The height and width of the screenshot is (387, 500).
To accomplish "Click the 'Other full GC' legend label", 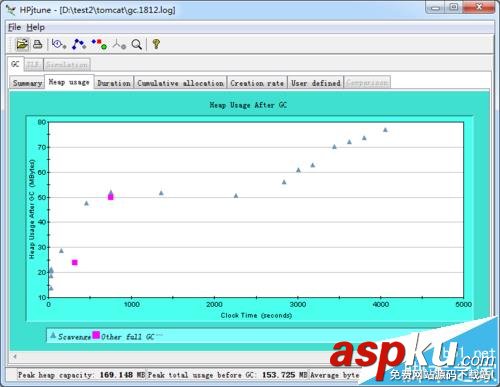I will pyautogui.click(x=128, y=337).
